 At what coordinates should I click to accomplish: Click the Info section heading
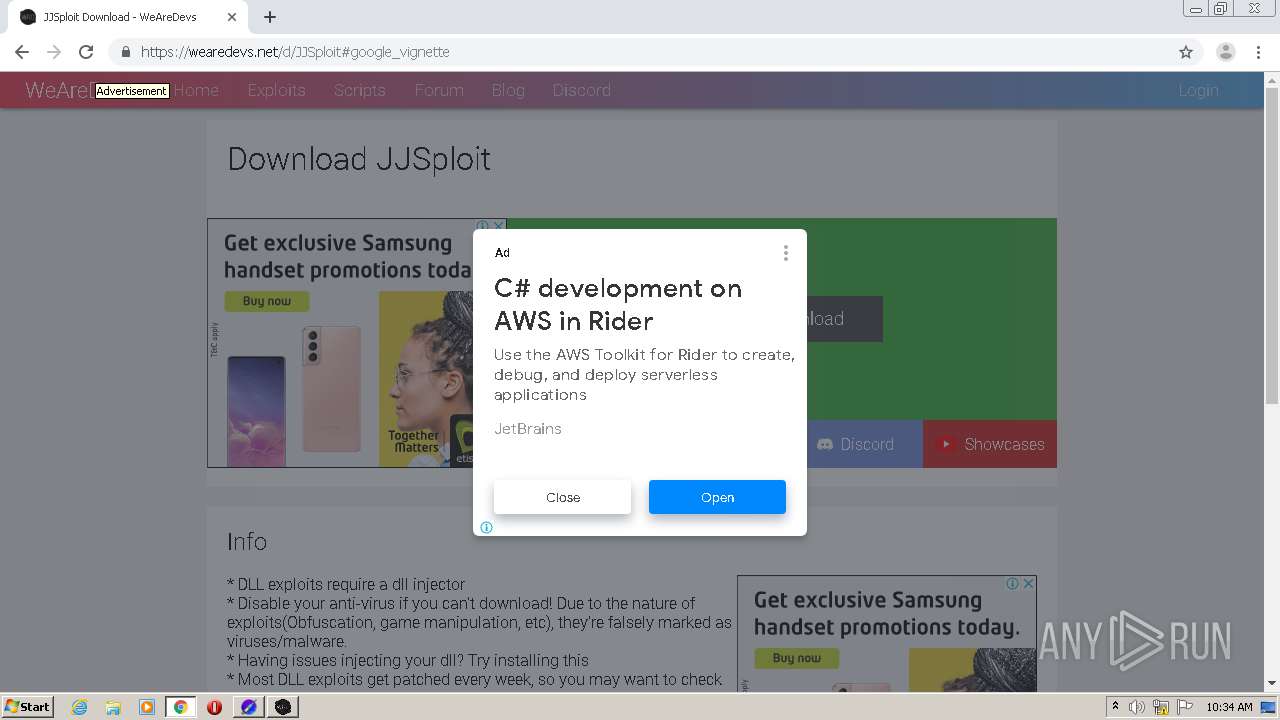pos(247,541)
